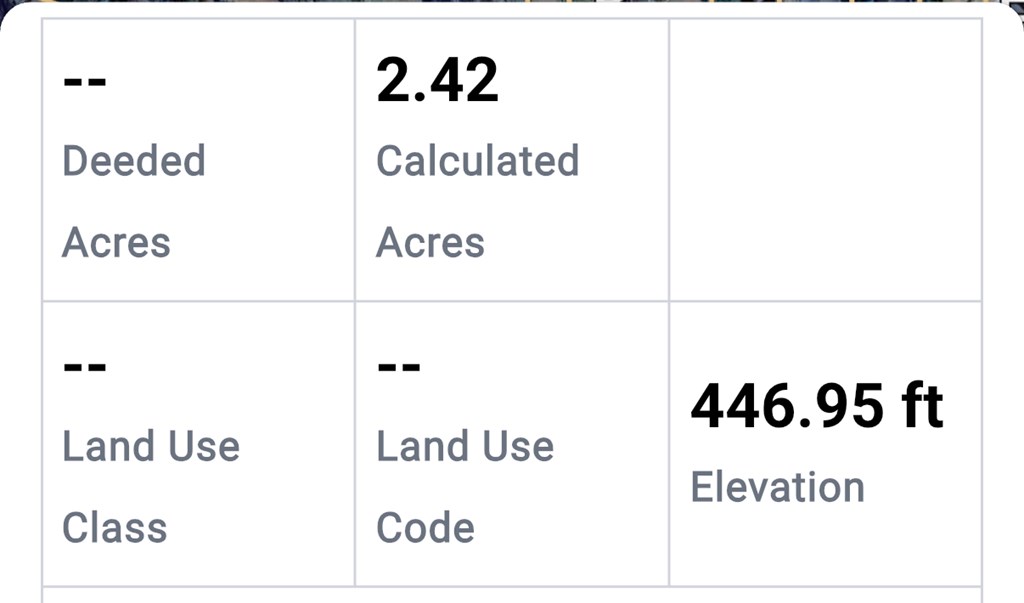1024x603 pixels.
Task: Click the 2.42 calculated acres value
Action: coord(437,79)
